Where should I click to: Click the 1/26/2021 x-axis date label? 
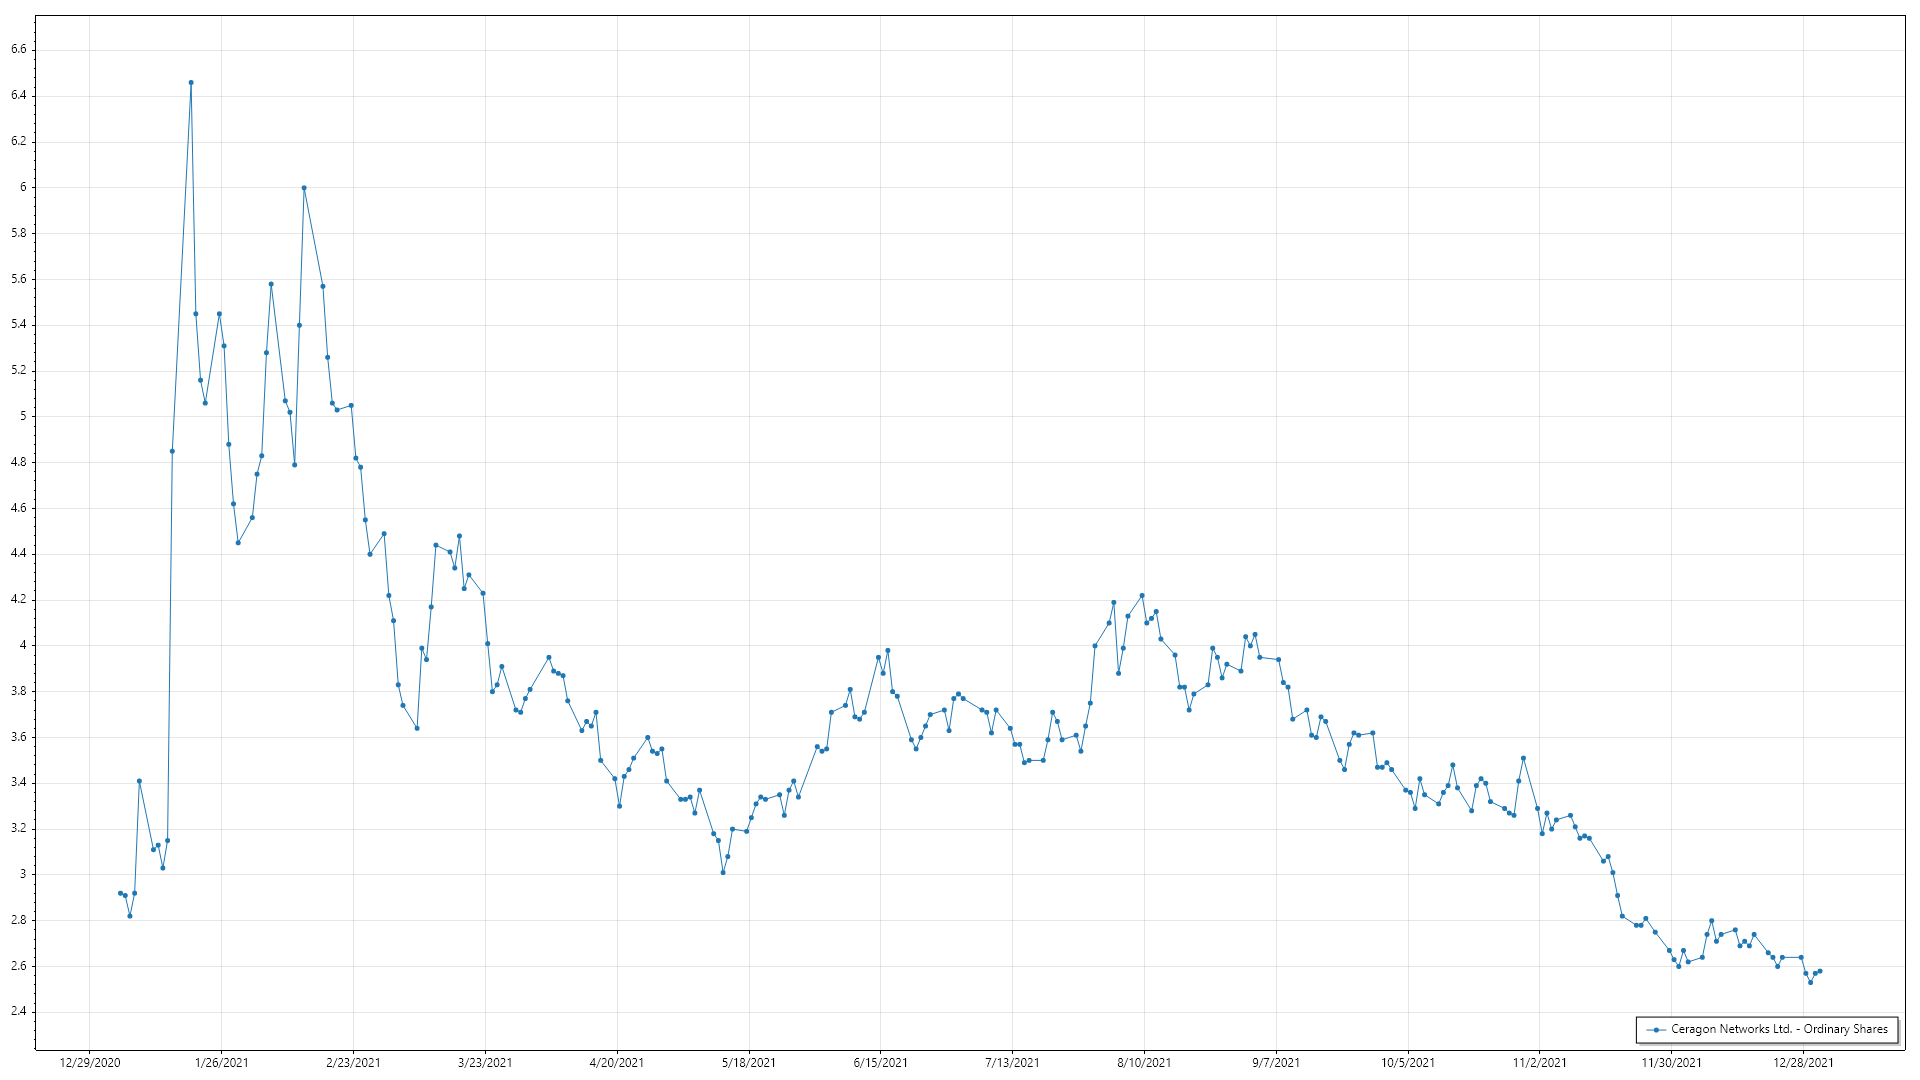coord(221,1063)
